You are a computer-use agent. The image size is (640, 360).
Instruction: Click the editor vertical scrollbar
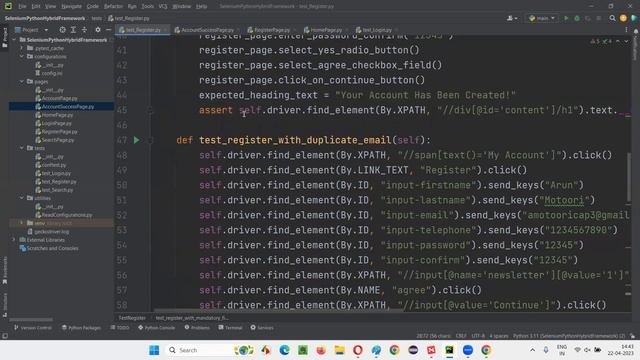[x=629, y=178]
